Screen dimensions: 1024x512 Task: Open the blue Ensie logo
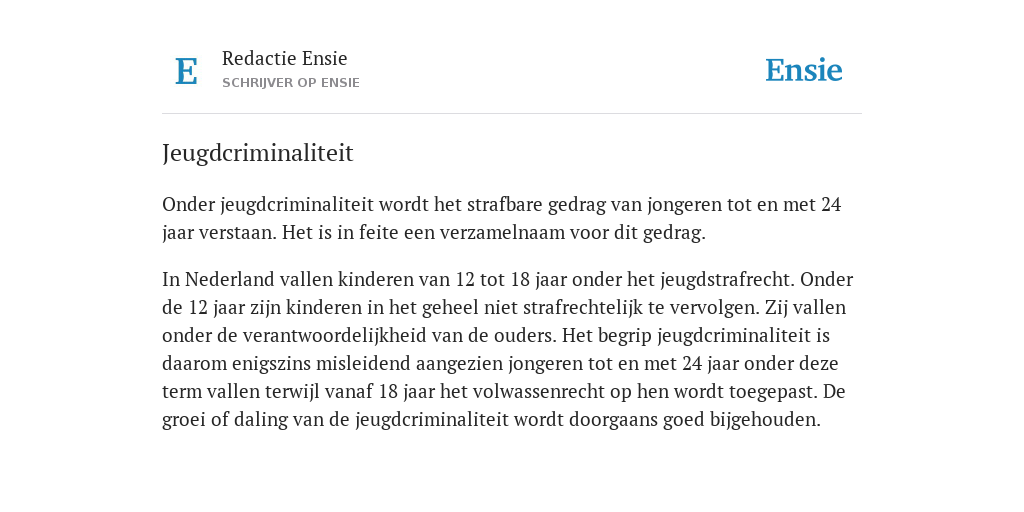coord(803,71)
